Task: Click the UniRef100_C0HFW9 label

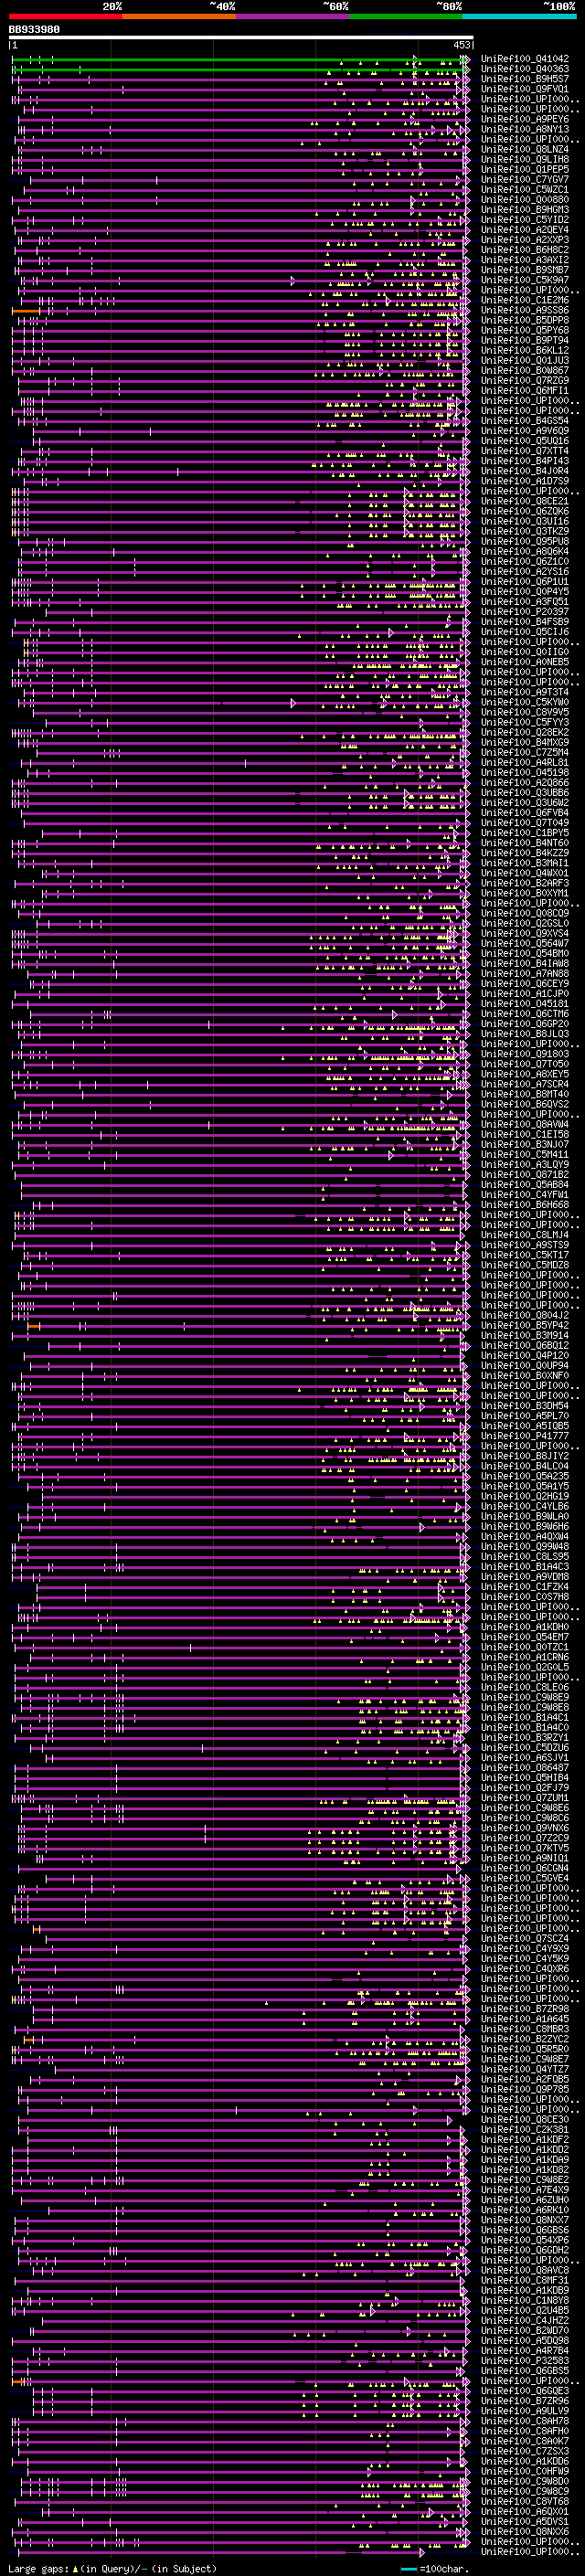Action: click(525, 2471)
